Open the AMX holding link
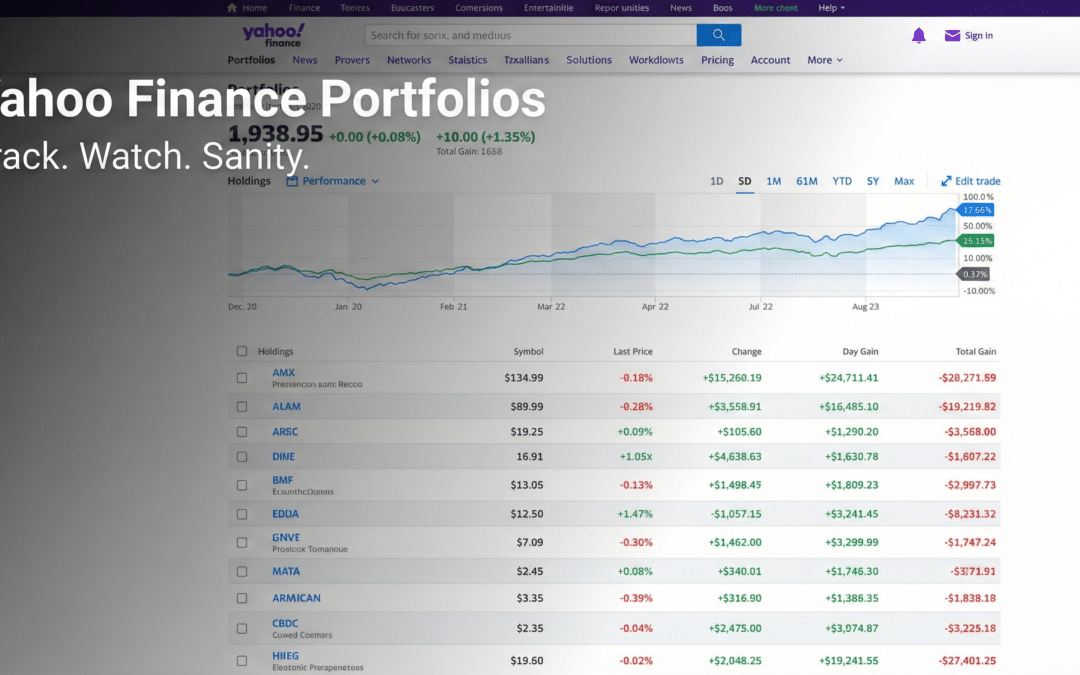 click(283, 373)
